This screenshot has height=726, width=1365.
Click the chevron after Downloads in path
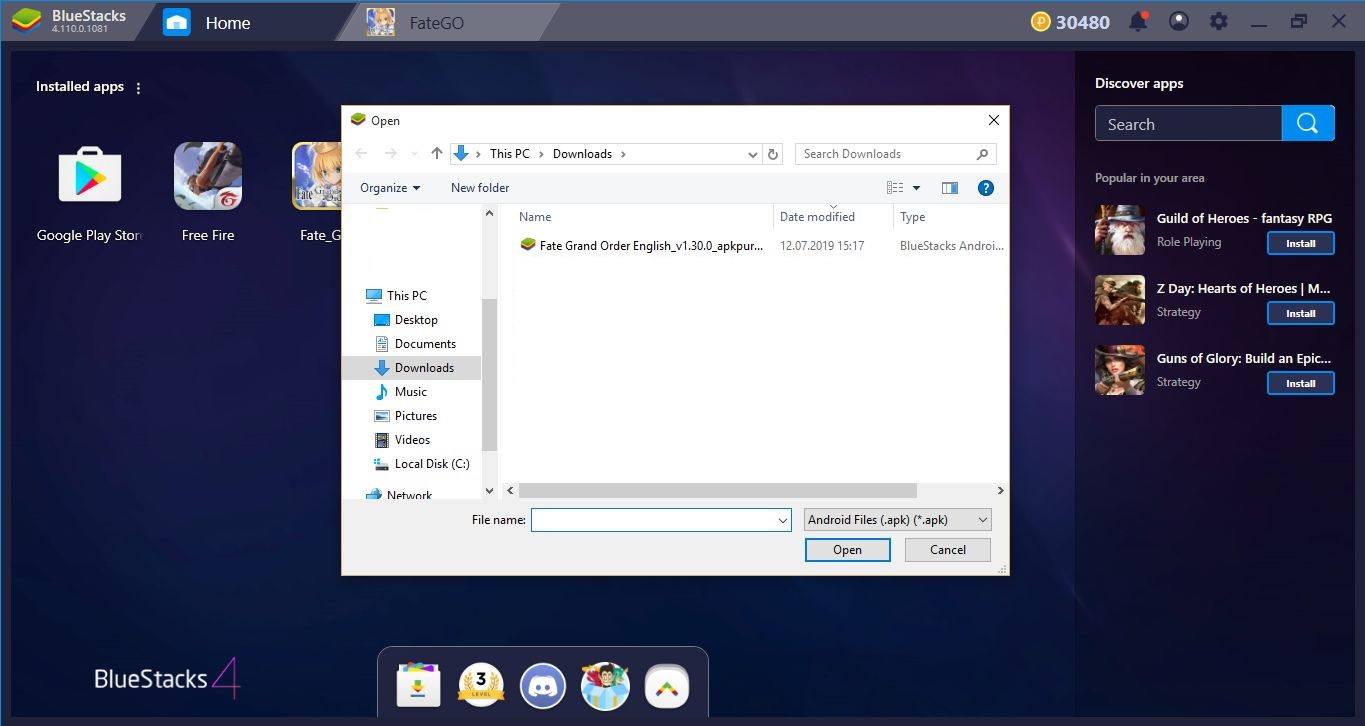(x=623, y=154)
